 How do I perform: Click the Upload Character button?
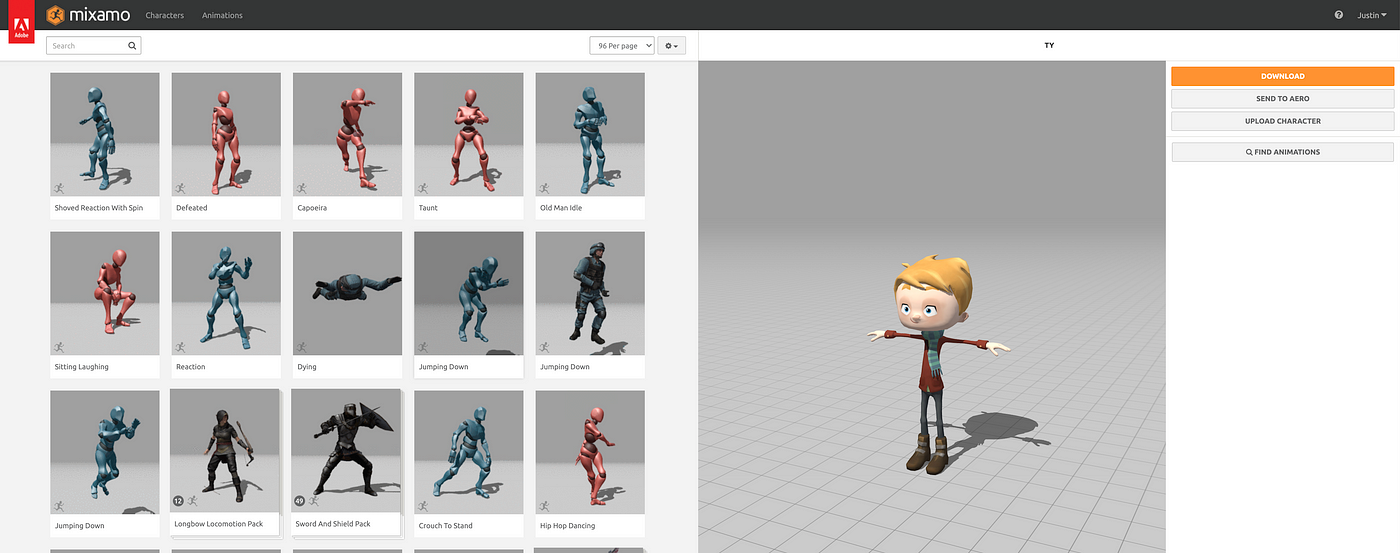[x=1282, y=121]
